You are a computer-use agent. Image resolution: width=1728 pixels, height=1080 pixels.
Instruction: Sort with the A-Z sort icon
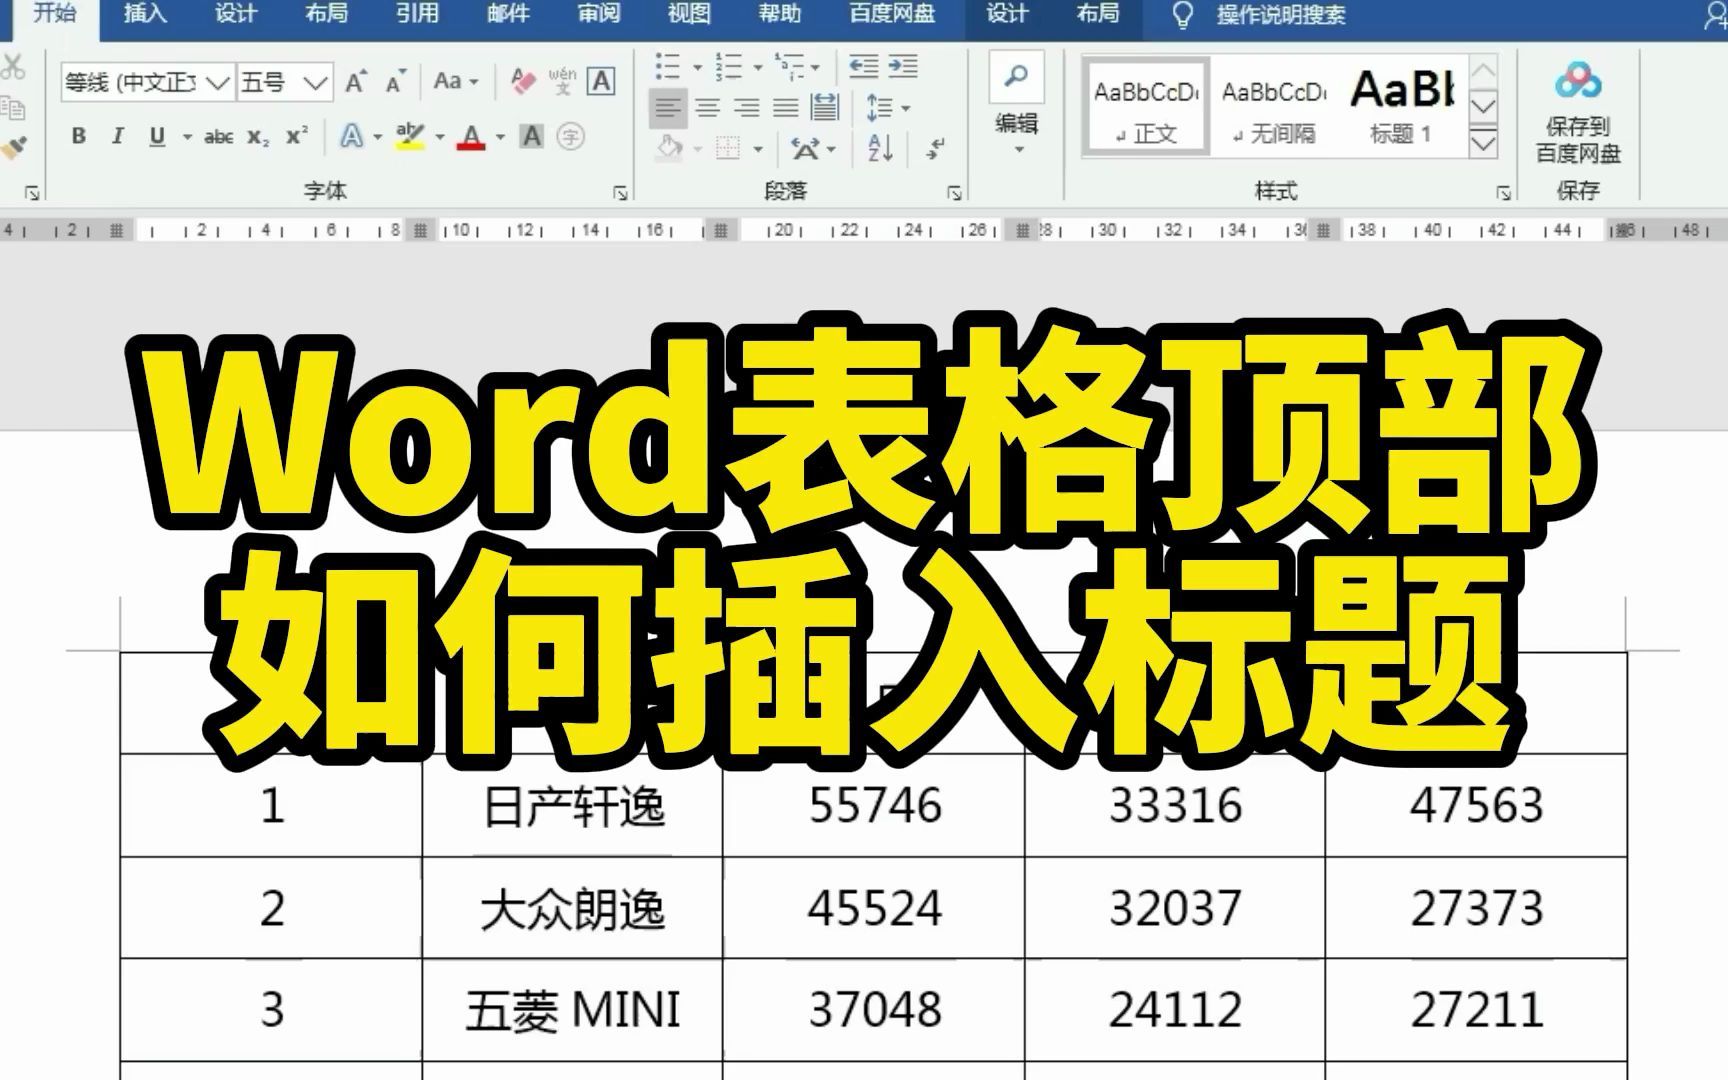pyautogui.click(x=881, y=149)
